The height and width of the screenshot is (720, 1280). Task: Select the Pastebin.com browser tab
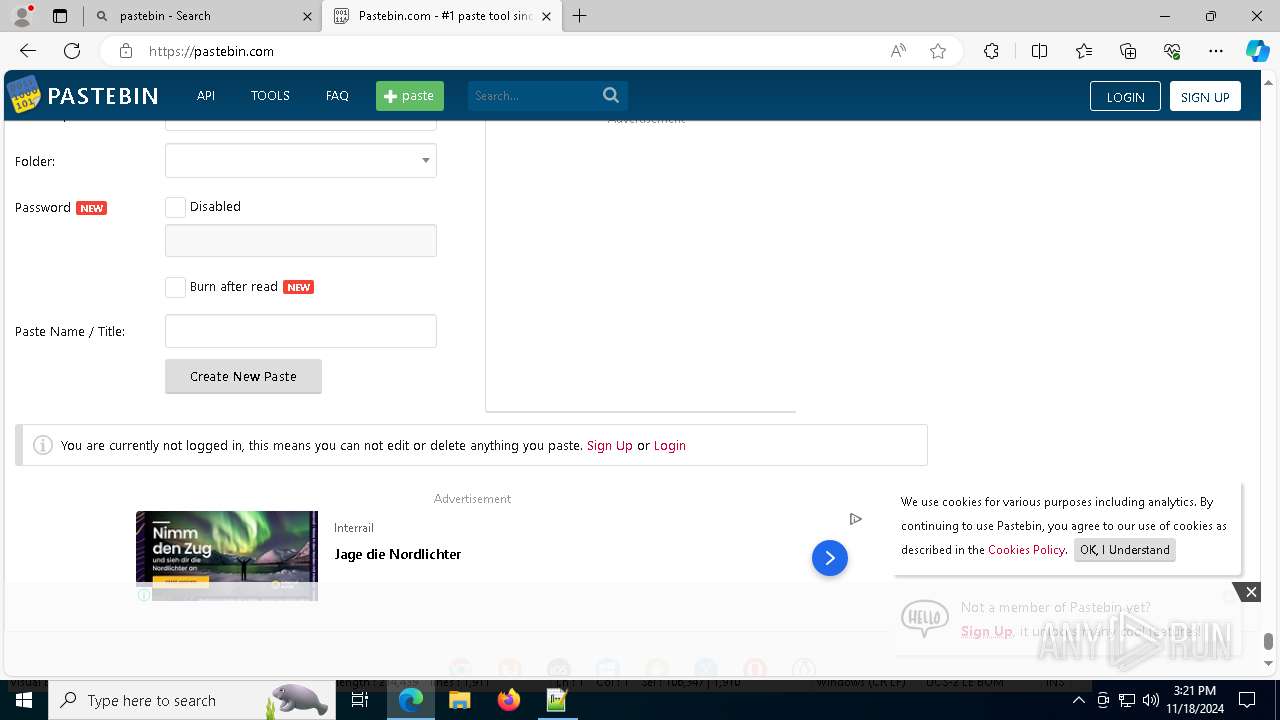441,16
